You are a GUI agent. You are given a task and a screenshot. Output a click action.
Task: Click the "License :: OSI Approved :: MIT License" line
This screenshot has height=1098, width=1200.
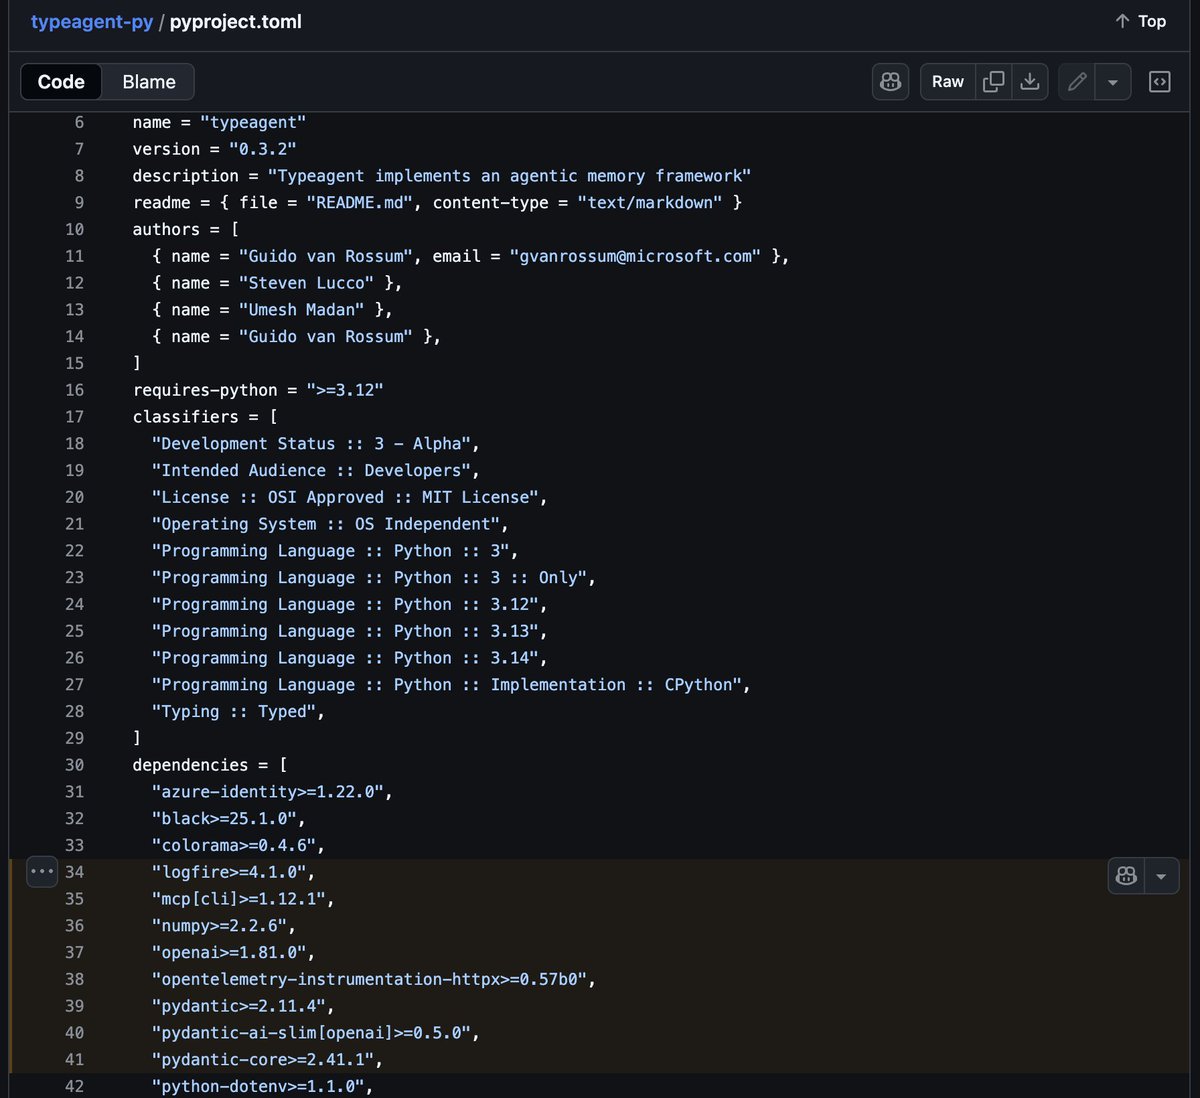(345, 497)
